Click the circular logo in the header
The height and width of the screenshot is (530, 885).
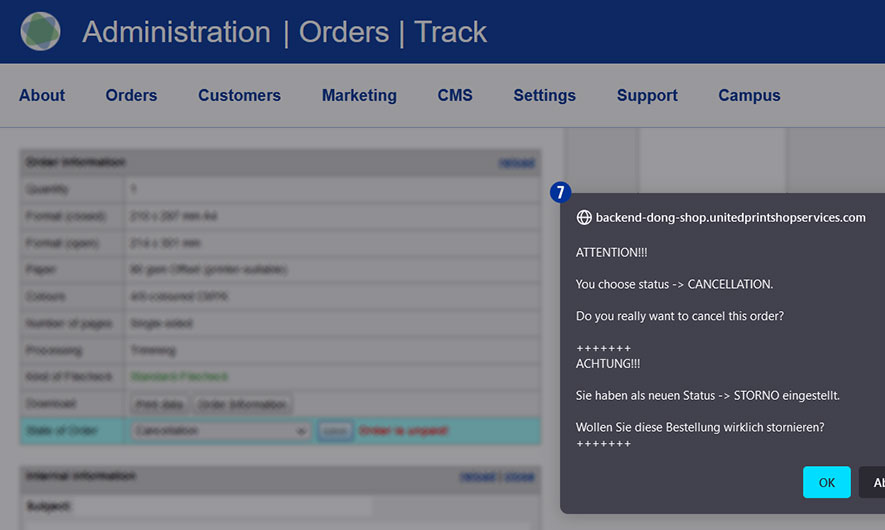[x=40, y=32]
